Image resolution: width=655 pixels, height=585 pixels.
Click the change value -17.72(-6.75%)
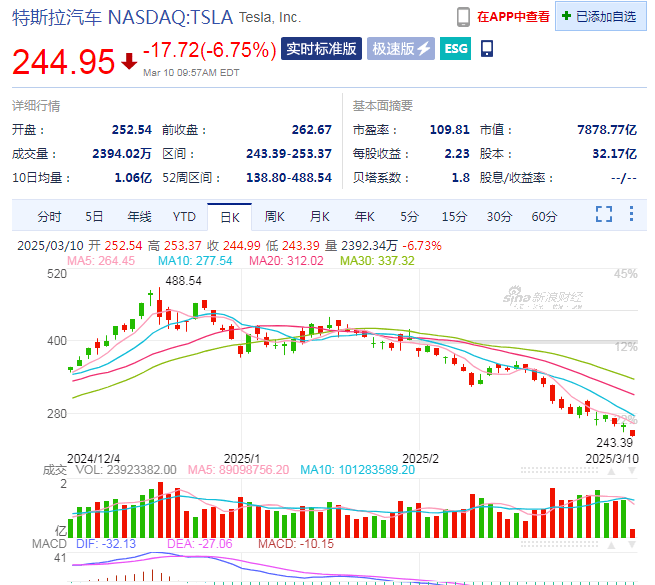[x=209, y=50]
